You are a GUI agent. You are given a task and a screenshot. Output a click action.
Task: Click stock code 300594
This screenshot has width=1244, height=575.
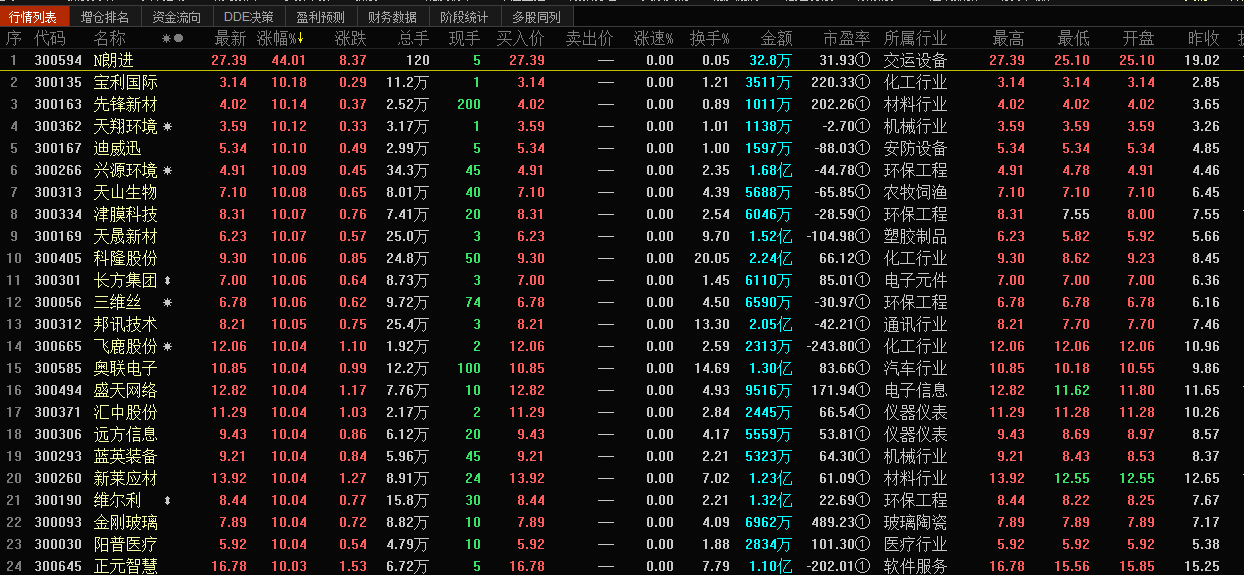58,61
